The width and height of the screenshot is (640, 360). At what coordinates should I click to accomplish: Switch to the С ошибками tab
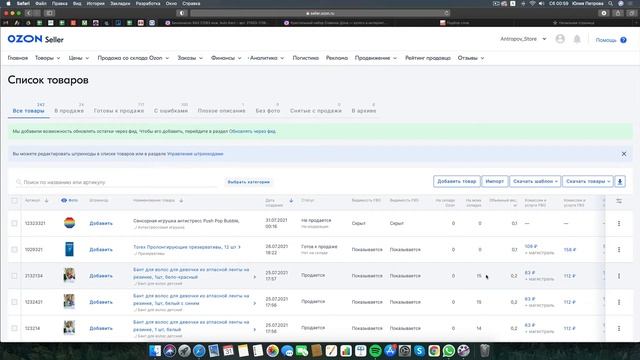click(x=171, y=111)
